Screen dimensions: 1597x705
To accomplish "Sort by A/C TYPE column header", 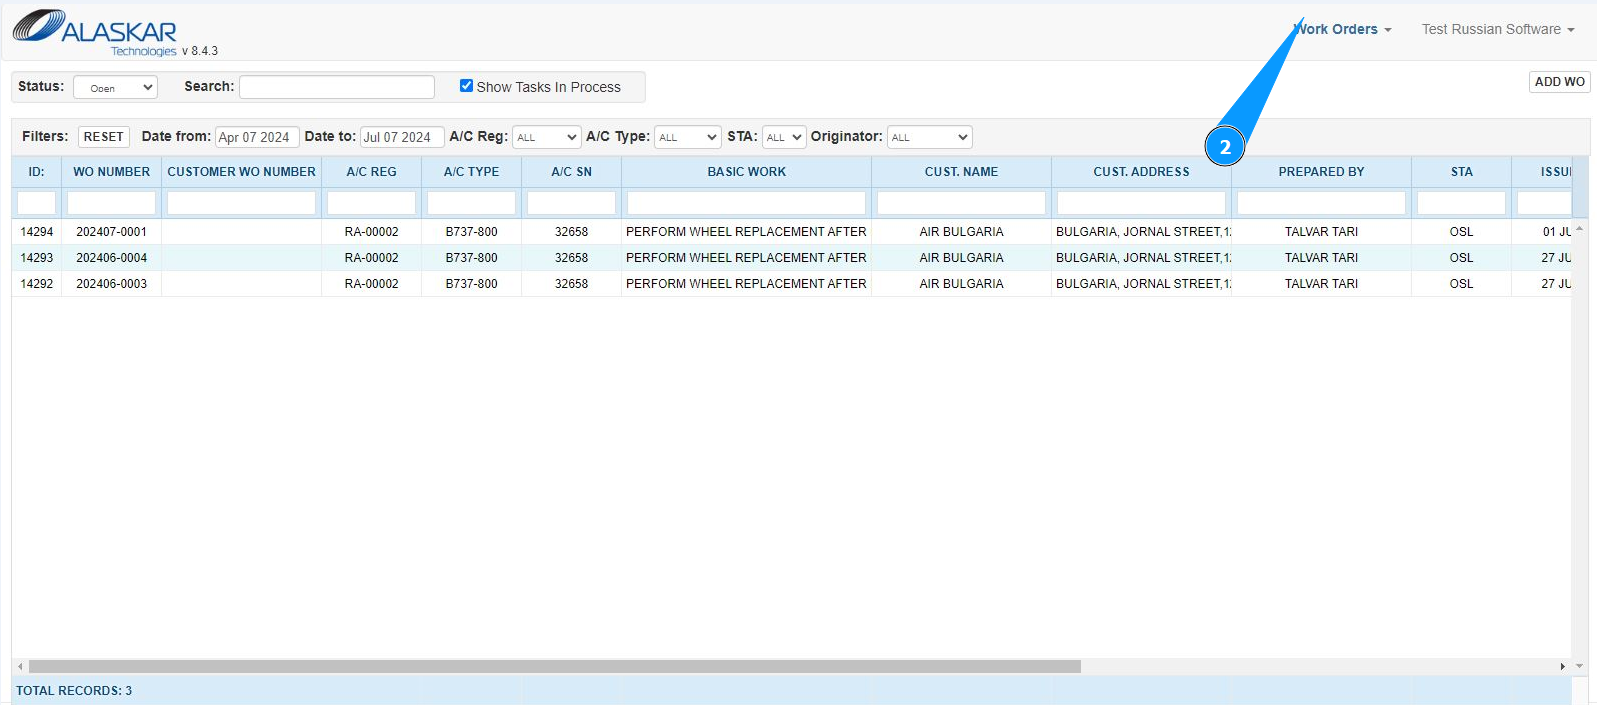I will point(472,172).
